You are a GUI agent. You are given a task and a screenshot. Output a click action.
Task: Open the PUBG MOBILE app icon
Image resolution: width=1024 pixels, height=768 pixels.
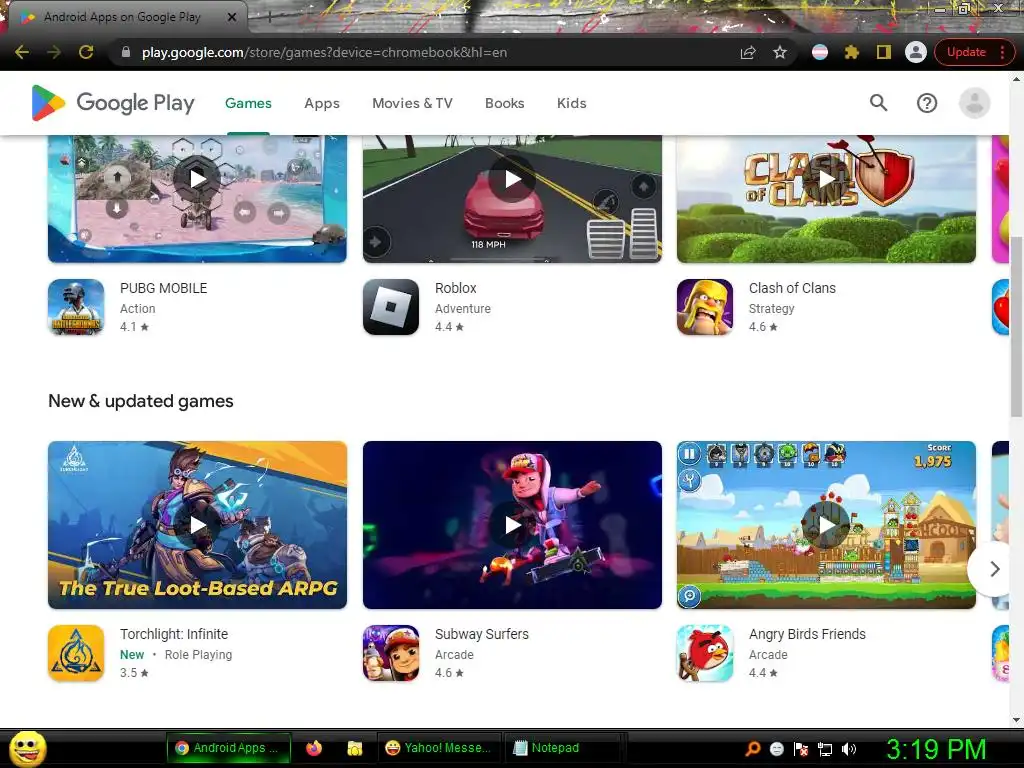coord(76,307)
